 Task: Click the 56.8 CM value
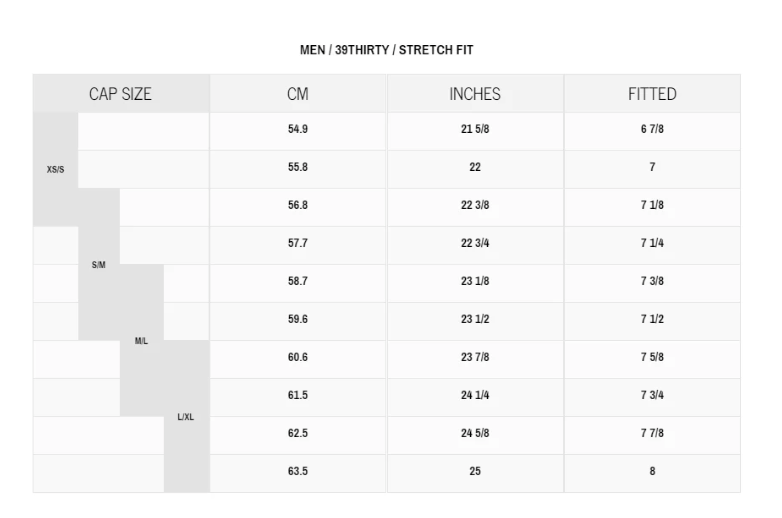[297, 206]
